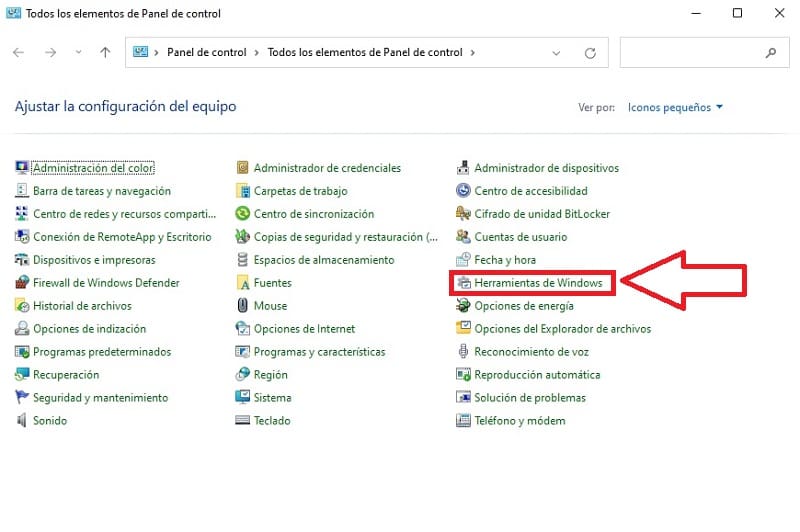
Task: Refresh the Control Panel view
Action: pyautogui.click(x=590, y=53)
